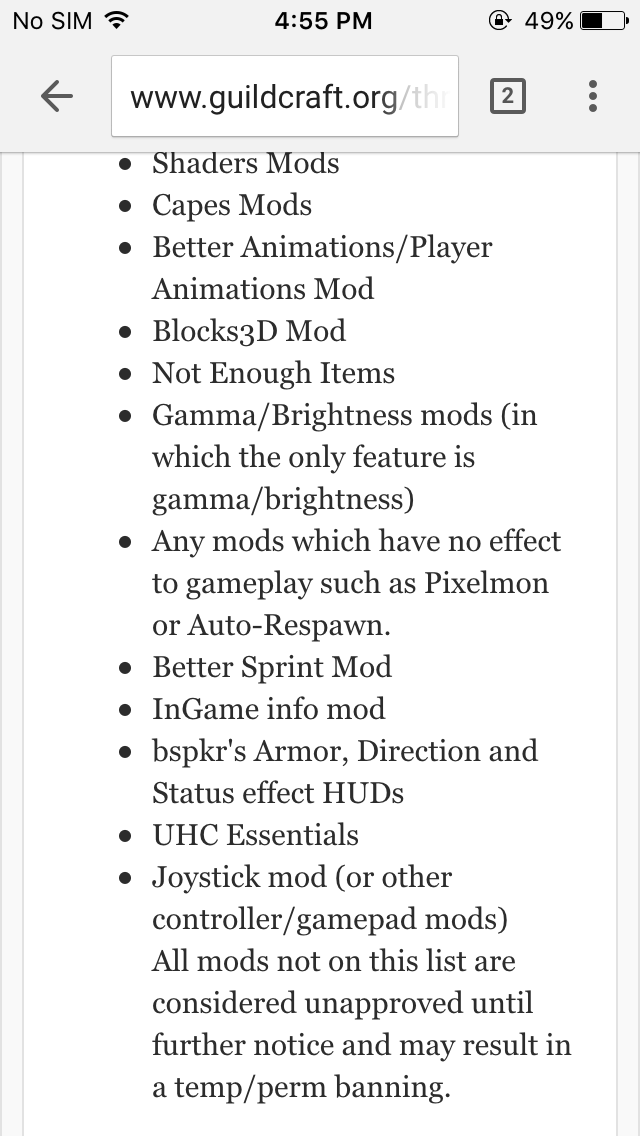Tap the InGame info mod entry
This screenshot has height=1136, width=640.
[268, 709]
